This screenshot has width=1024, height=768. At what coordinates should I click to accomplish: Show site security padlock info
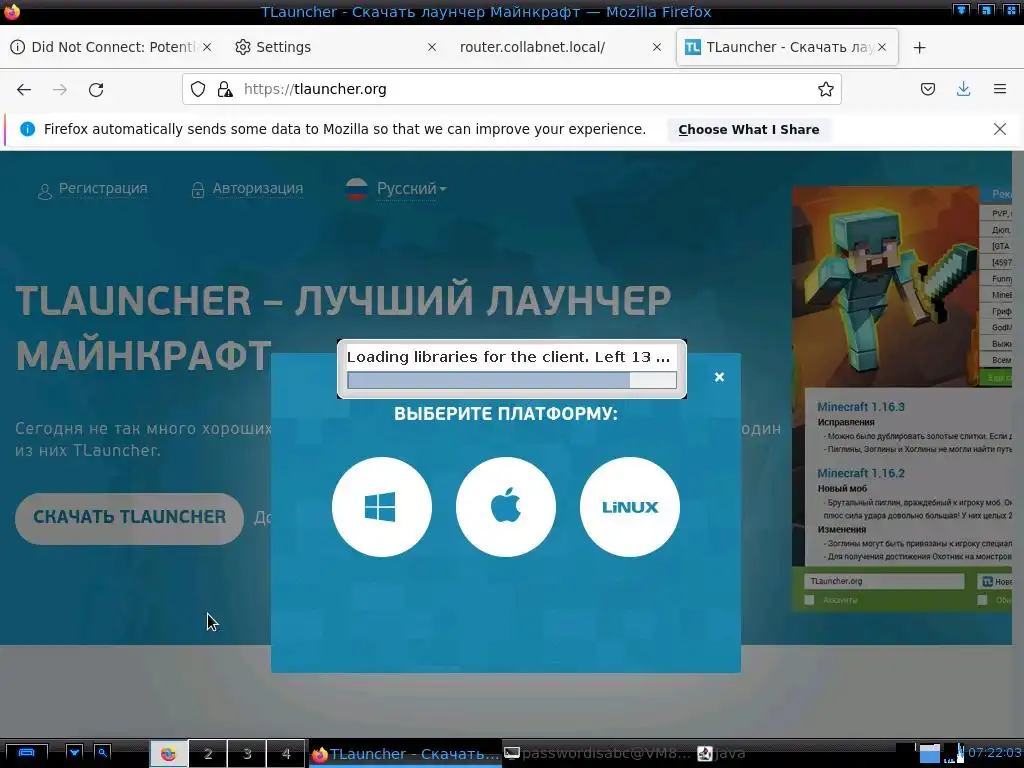click(225, 89)
